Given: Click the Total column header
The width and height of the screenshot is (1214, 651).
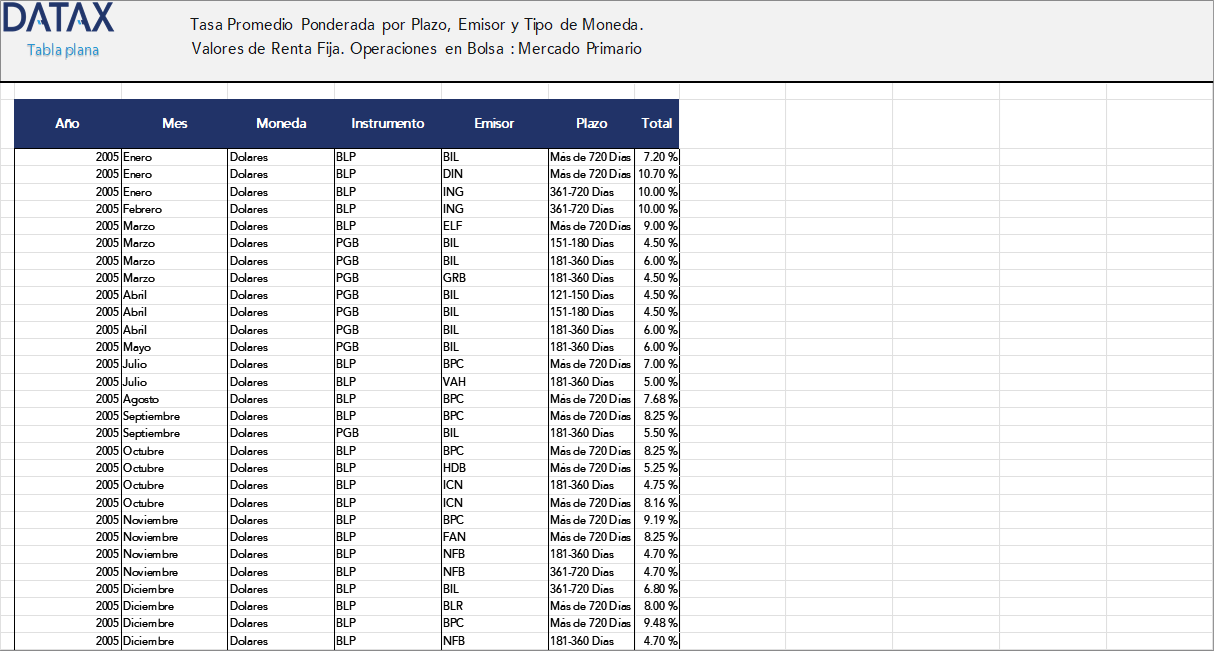Looking at the screenshot, I should point(657,123).
